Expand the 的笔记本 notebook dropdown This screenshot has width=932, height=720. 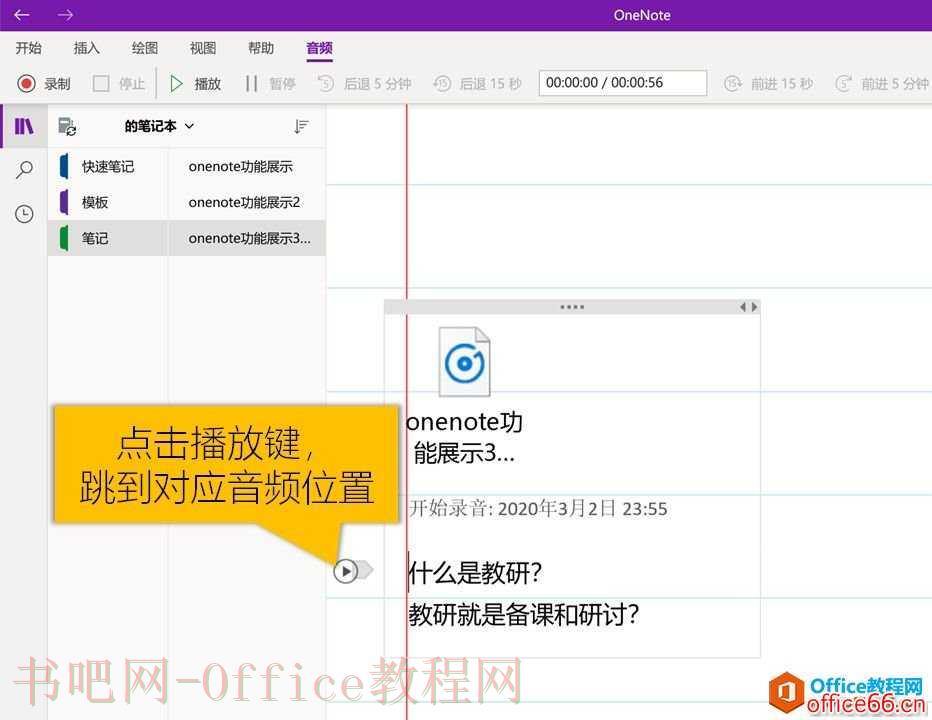(159, 126)
